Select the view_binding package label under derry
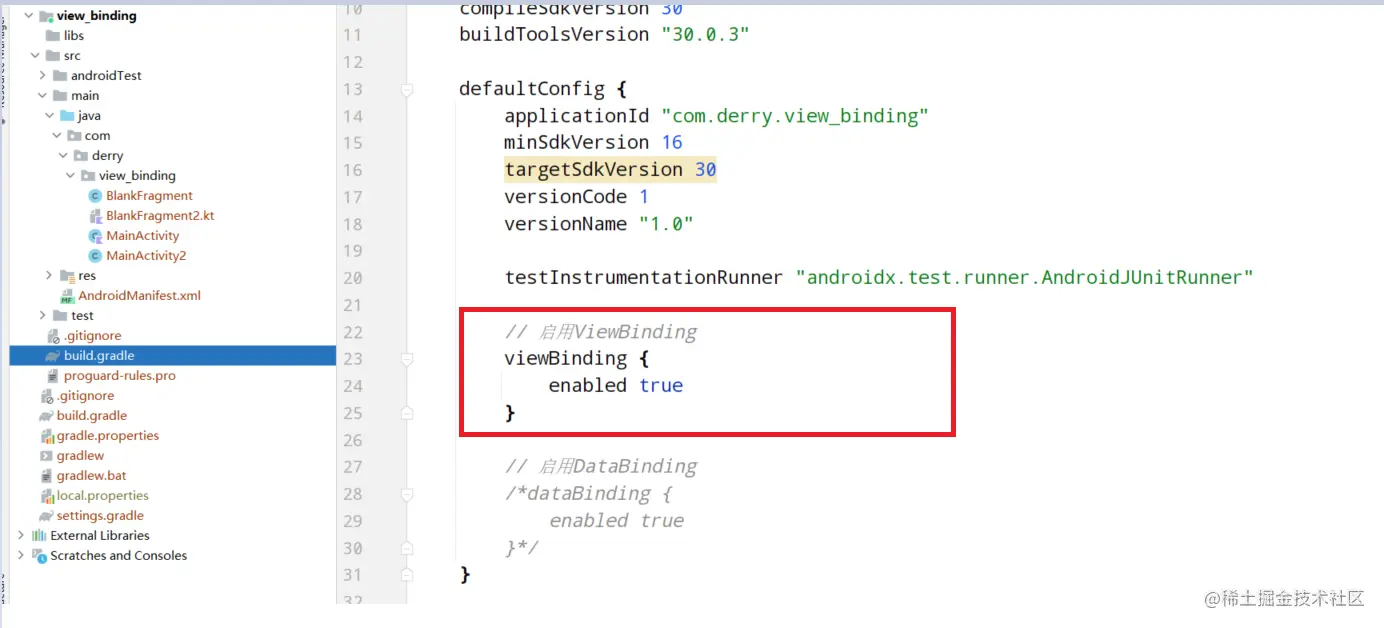This screenshot has height=628, width=1384. click(137, 176)
